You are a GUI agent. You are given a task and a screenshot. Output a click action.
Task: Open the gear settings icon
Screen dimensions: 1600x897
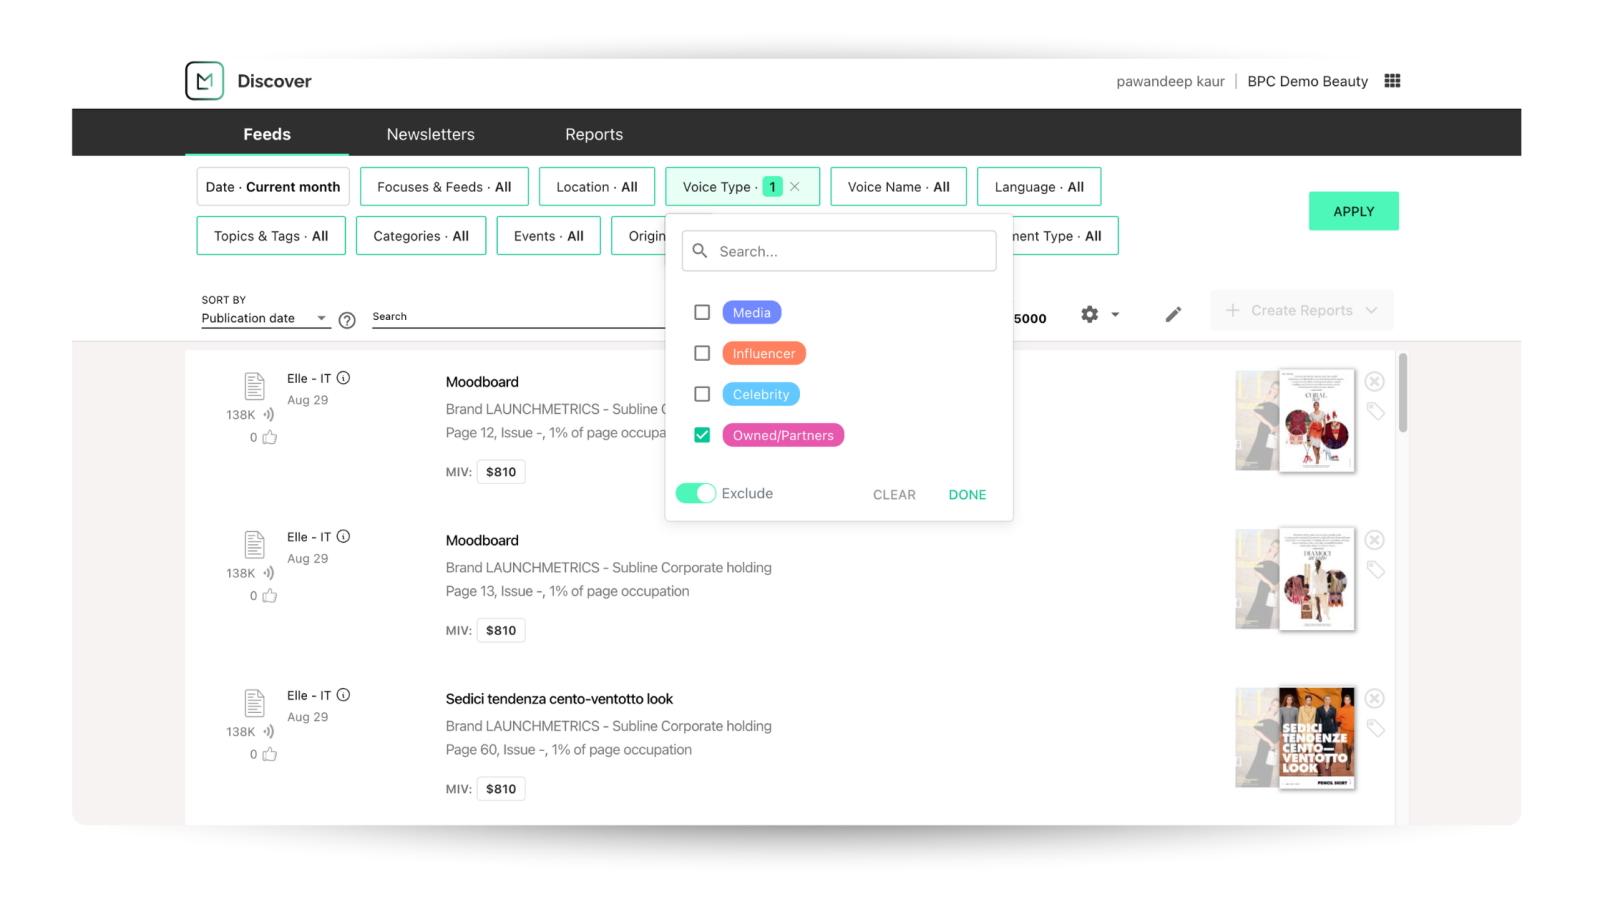pyautogui.click(x=1090, y=314)
